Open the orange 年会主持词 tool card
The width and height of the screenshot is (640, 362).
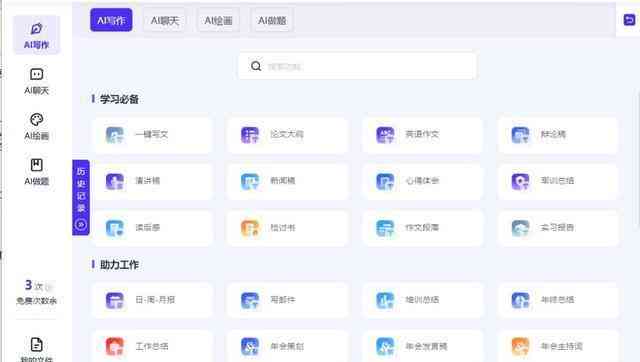click(x=558, y=346)
